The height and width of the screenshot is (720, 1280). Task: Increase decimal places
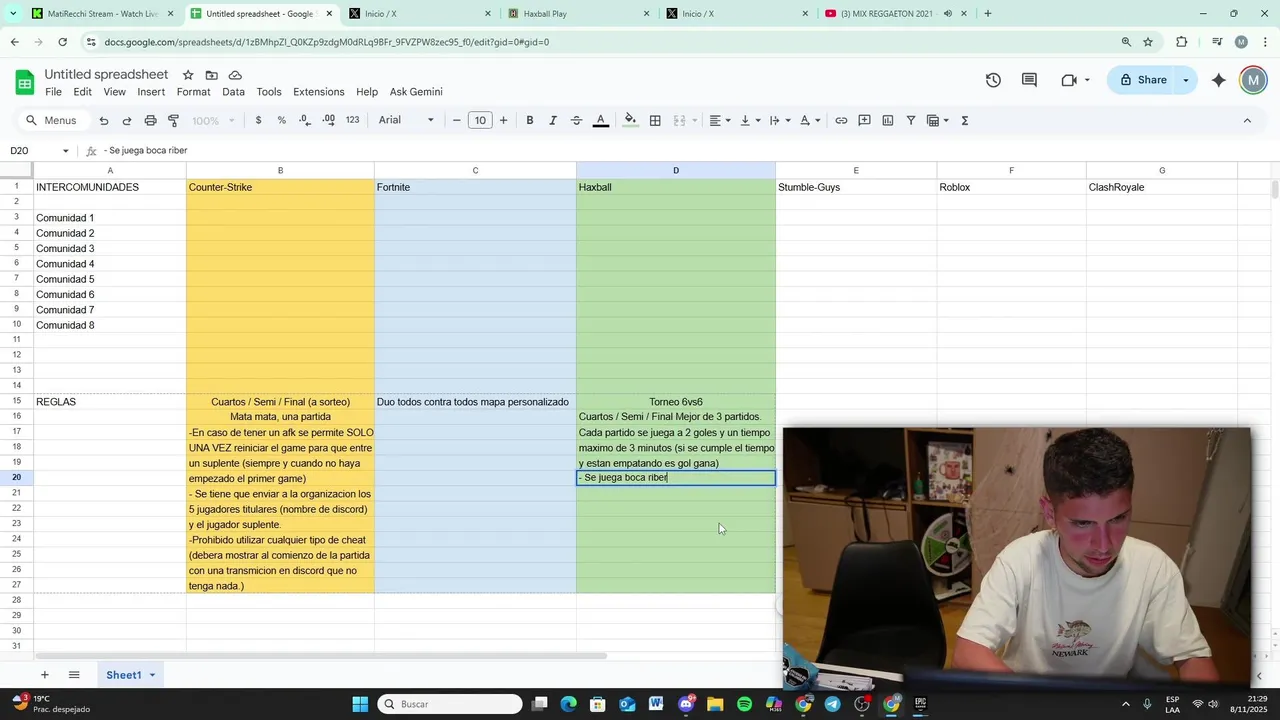[328, 120]
